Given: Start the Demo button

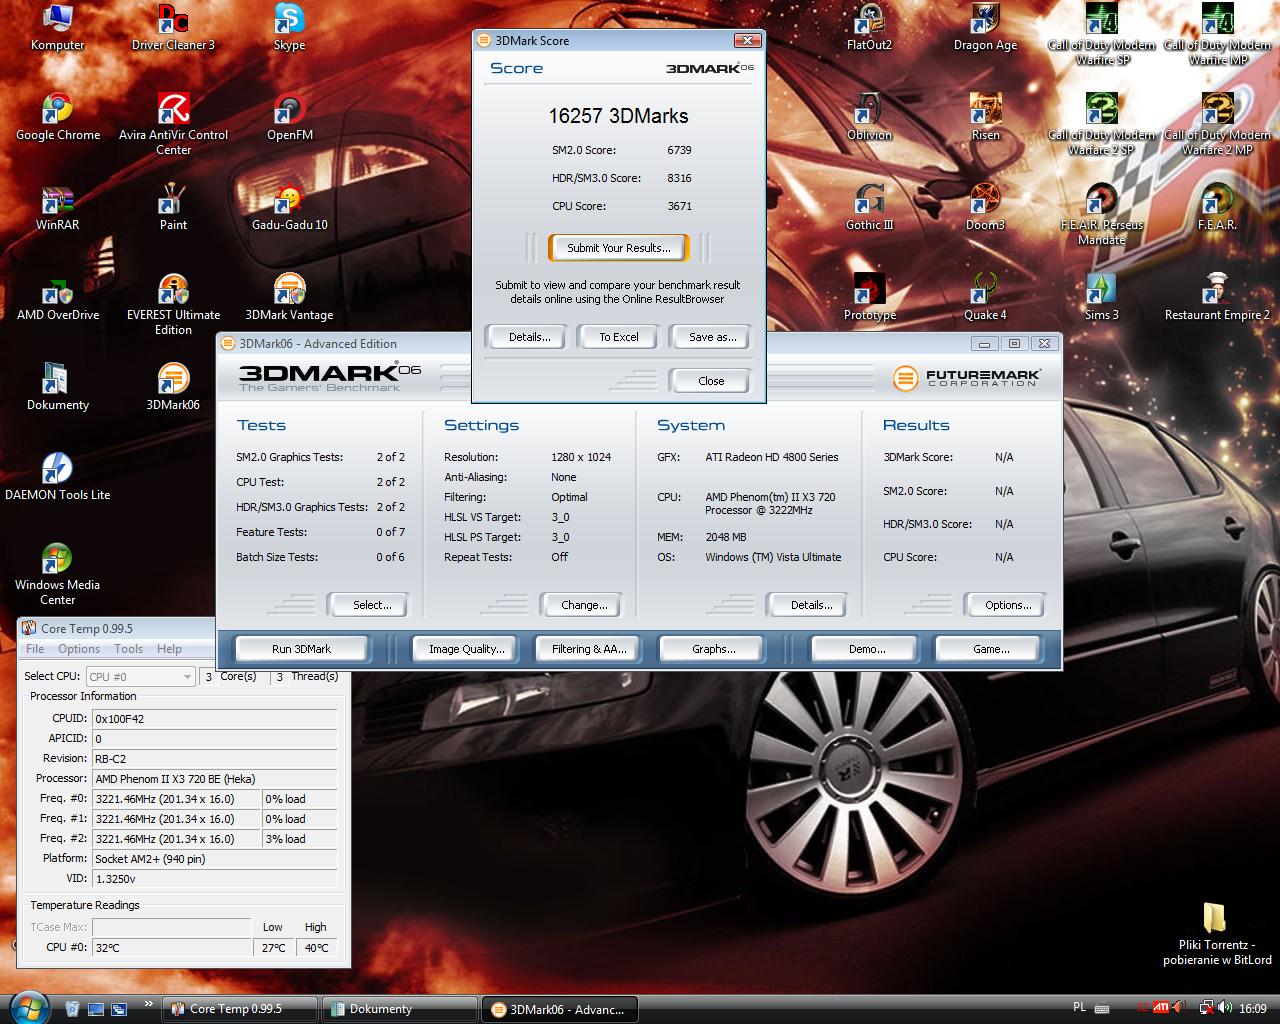Looking at the screenshot, I should pos(867,649).
